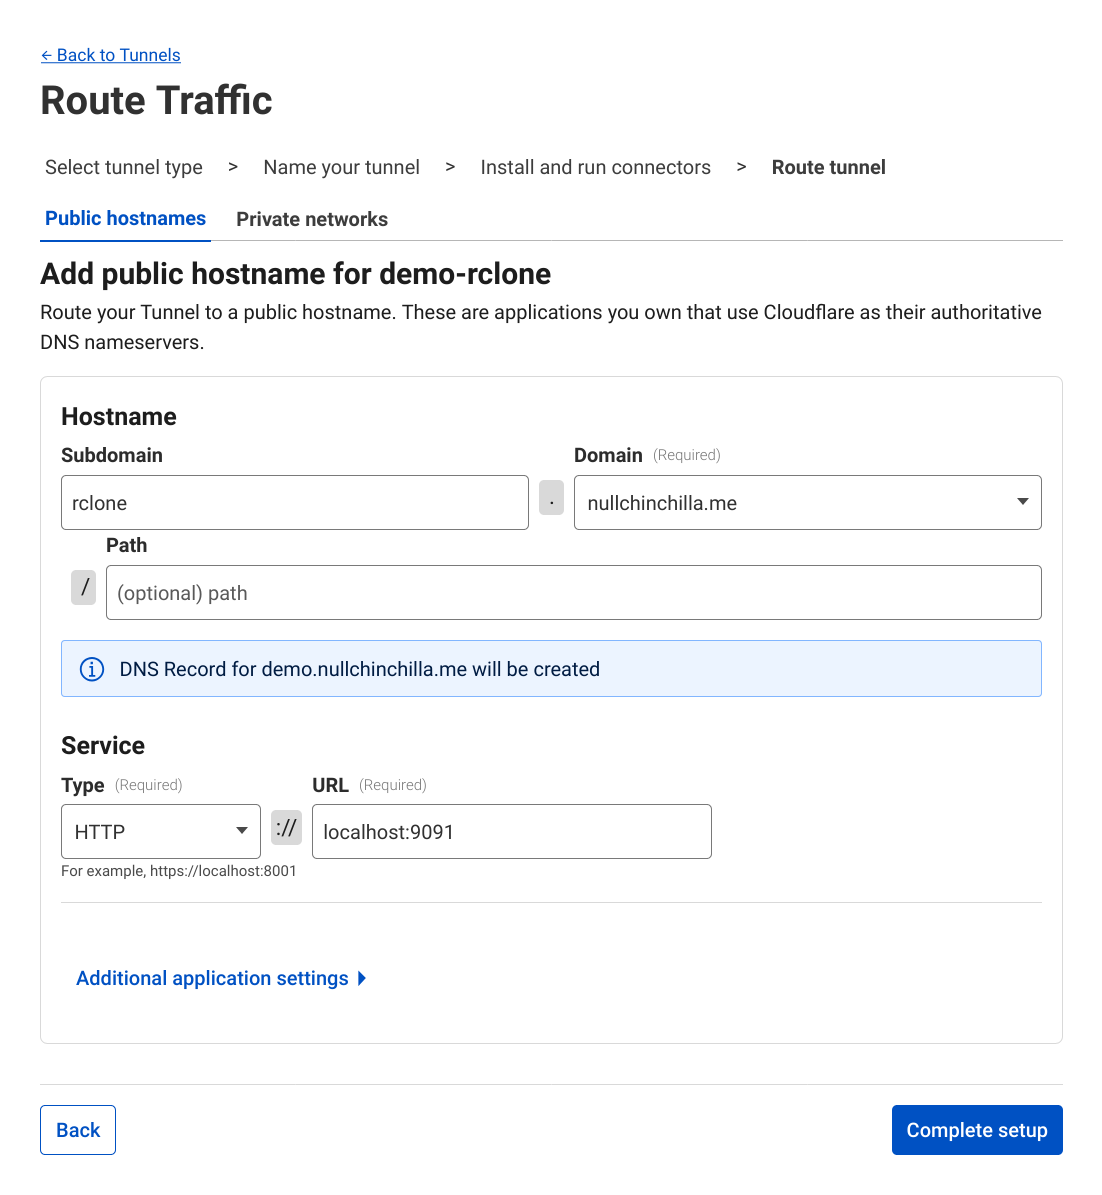1102x1195 pixels.
Task: Click the Type (Required) label
Action: click(x=122, y=786)
